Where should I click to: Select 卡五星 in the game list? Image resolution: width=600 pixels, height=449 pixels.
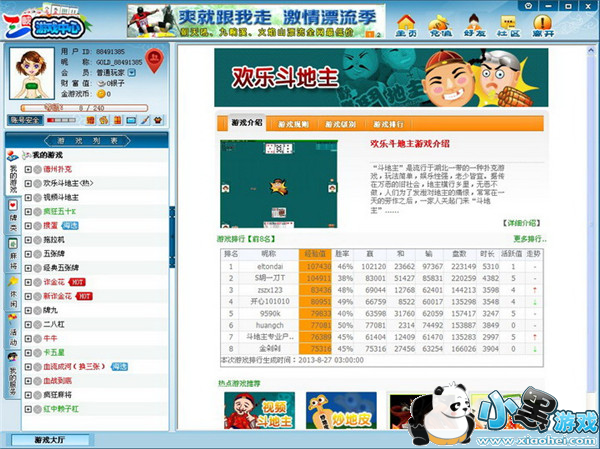tap(54, 353)
